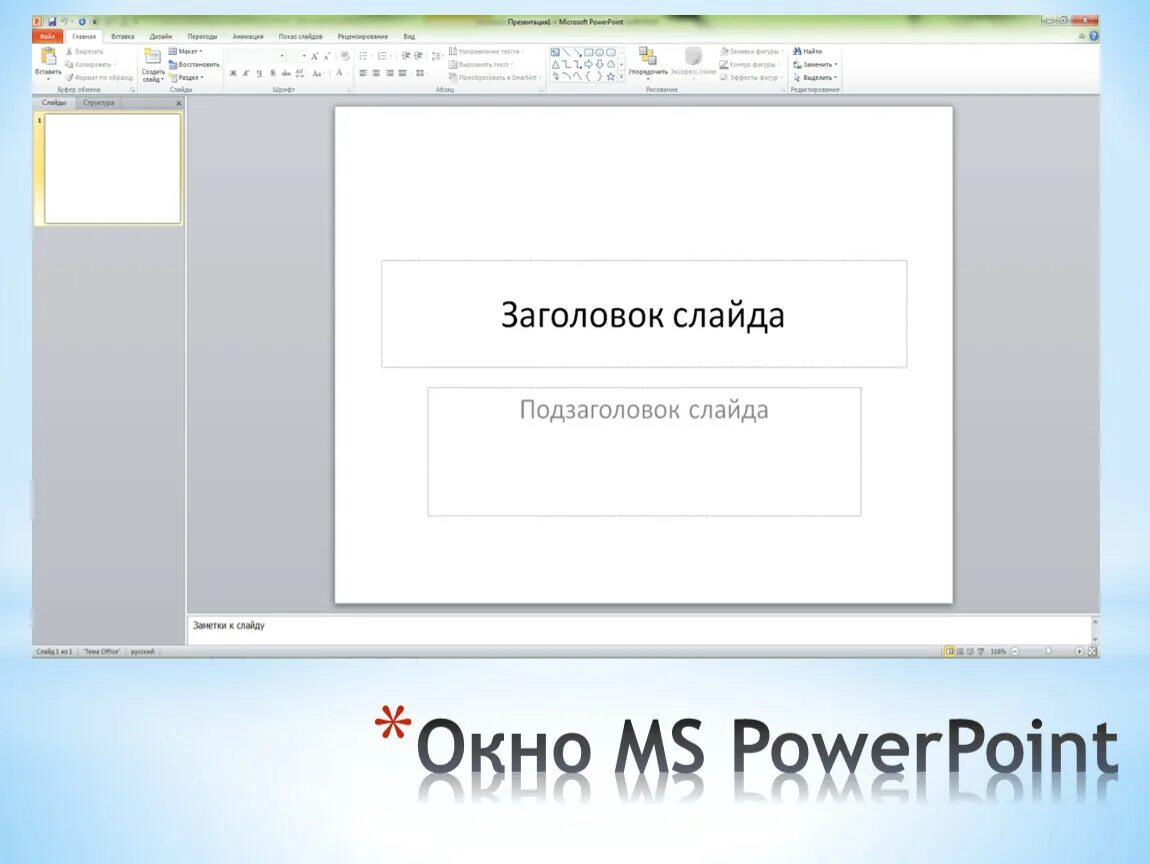
Task: Start slide show from status bar icon
Action: point(981,651)
